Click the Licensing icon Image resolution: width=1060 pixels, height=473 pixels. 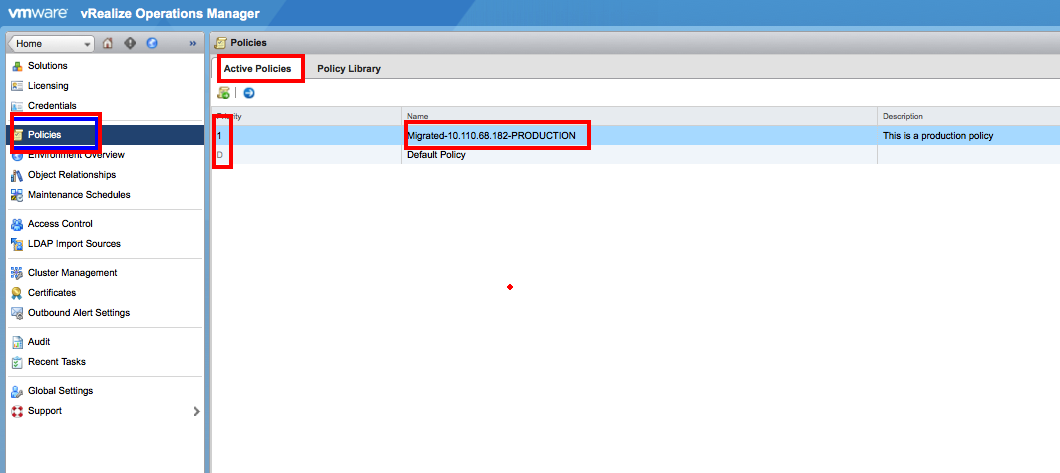coord(18,86)
